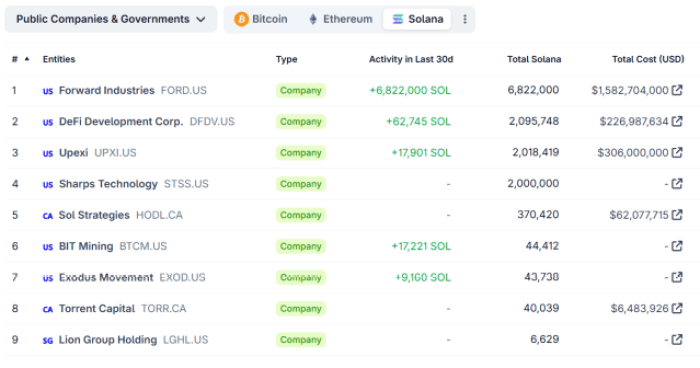
Task: Click the +6,822,000 SOL activity value
Action: tap(410, 90)
